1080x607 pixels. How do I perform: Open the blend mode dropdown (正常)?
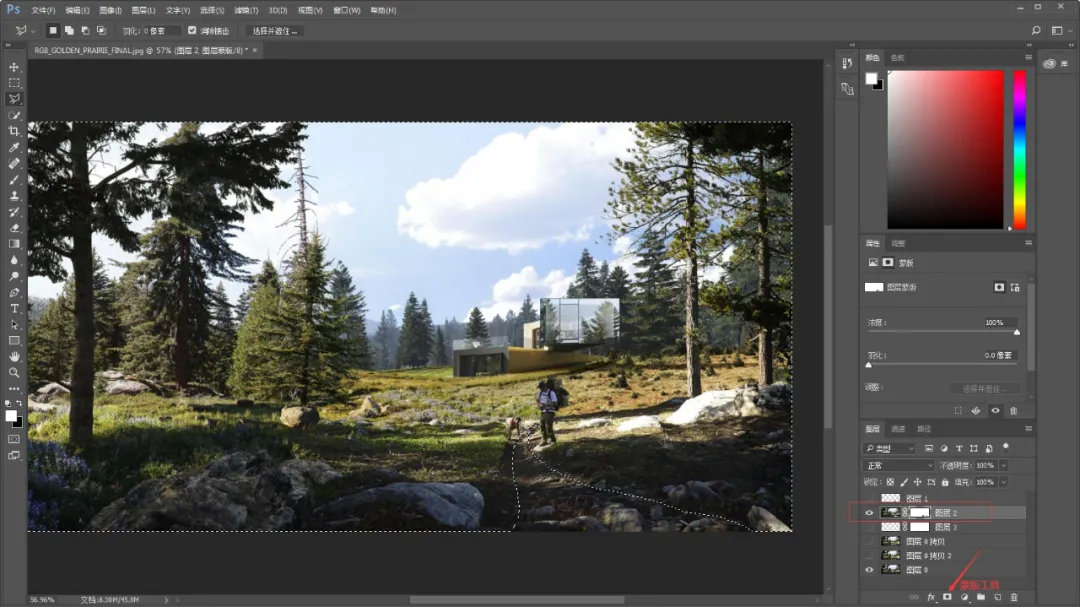(x=897, y=466)
